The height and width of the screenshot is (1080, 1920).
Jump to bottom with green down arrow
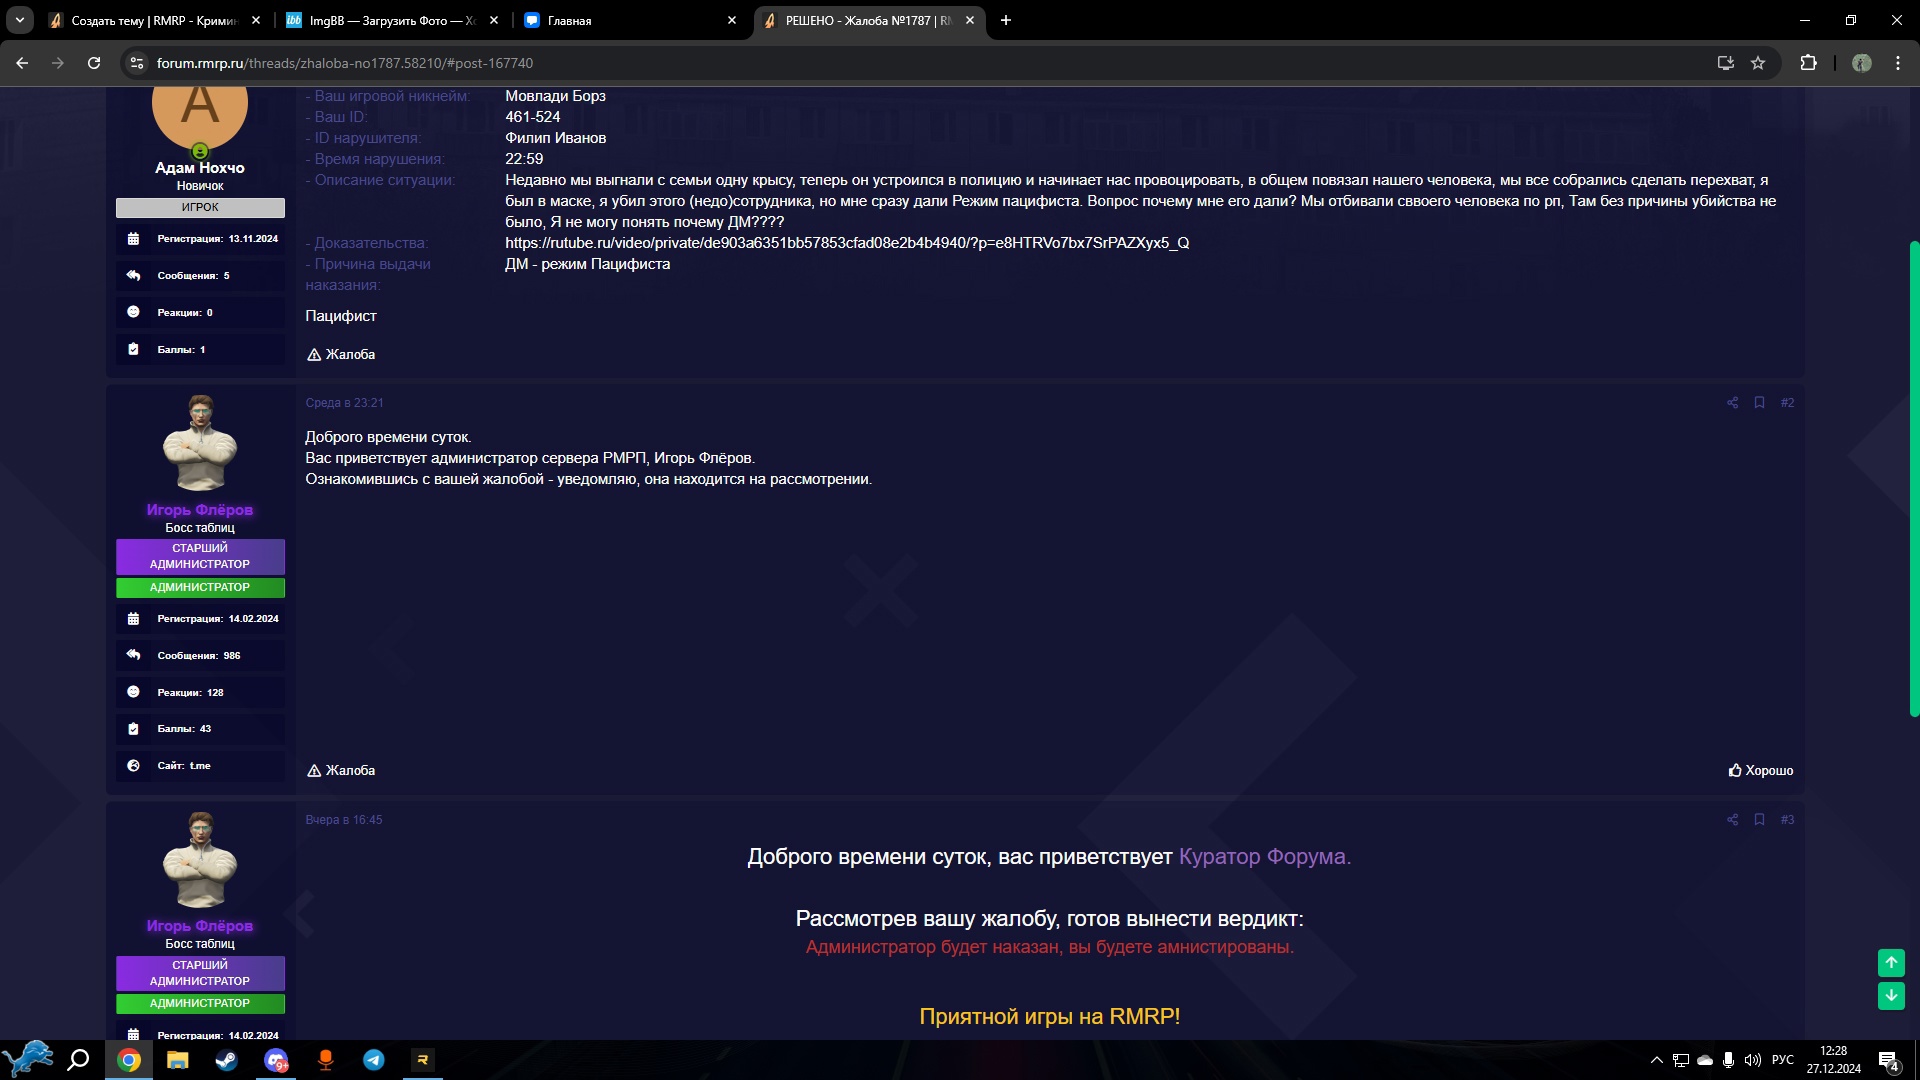coord(1890,995)
